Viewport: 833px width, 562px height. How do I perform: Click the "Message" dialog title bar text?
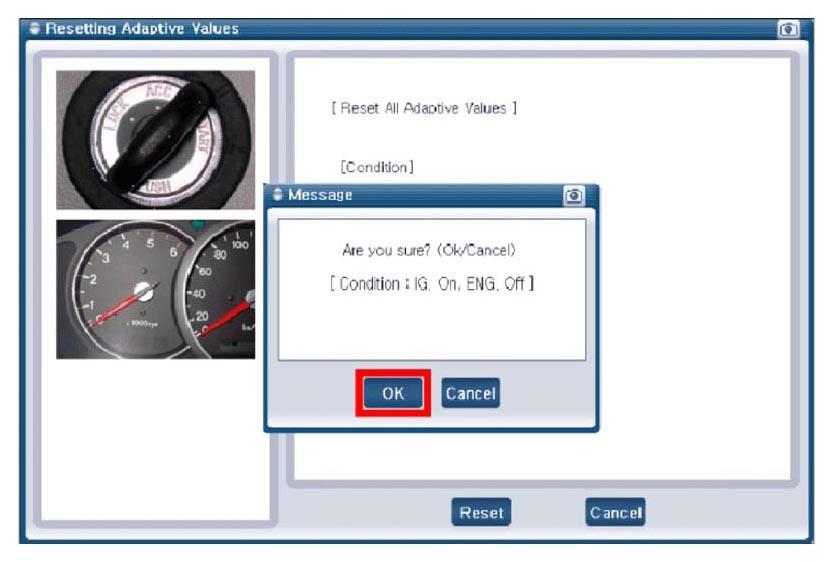coord(320,195)
